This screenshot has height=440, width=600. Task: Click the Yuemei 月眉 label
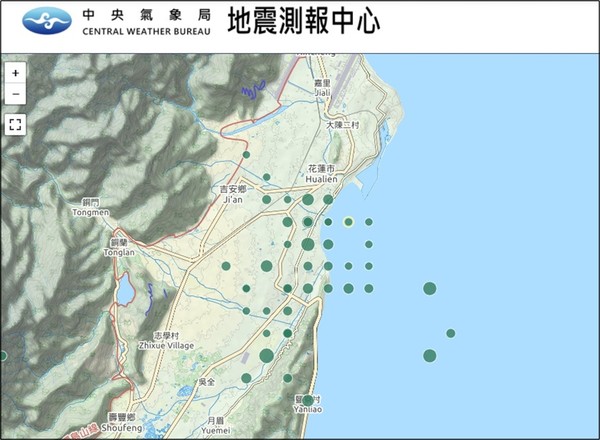[x=216, y=425]
